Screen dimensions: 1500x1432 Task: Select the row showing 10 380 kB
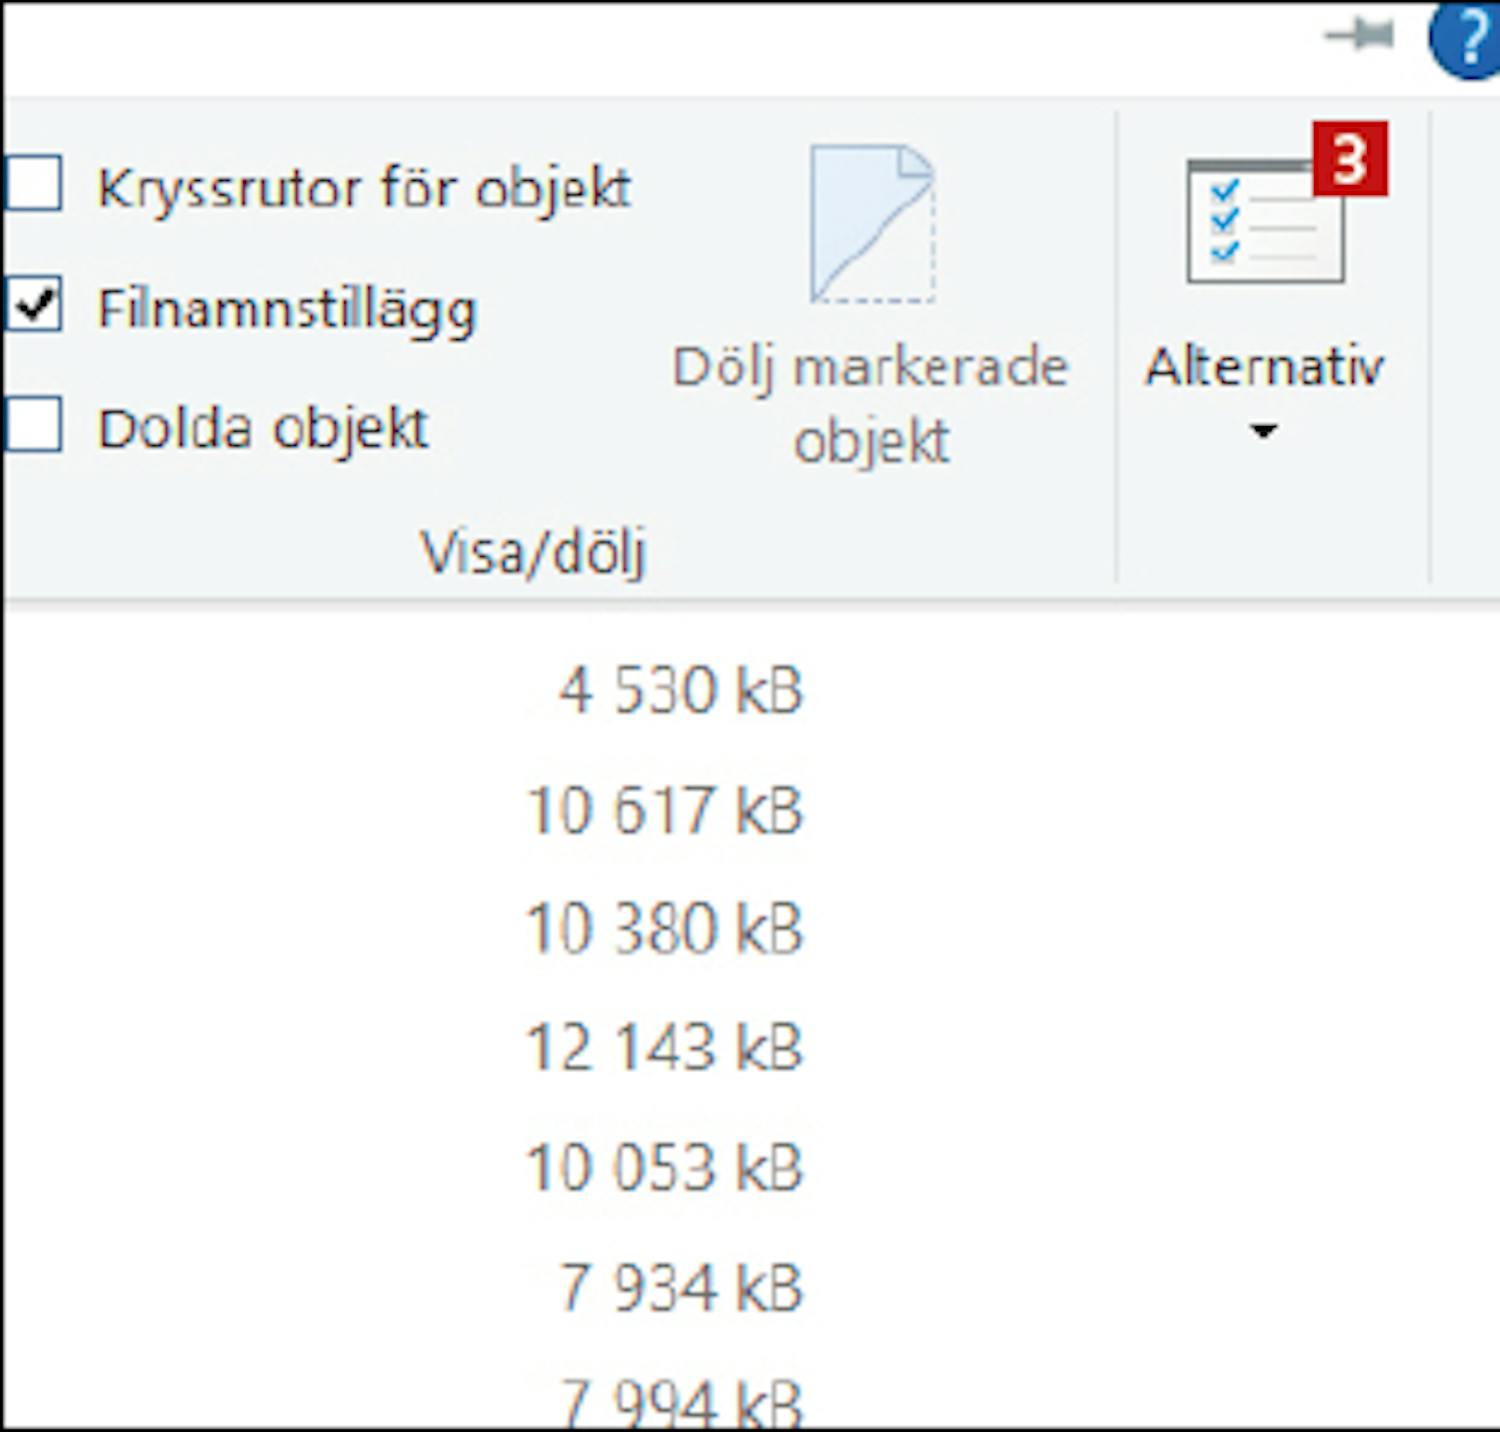(x=664, y=929)
